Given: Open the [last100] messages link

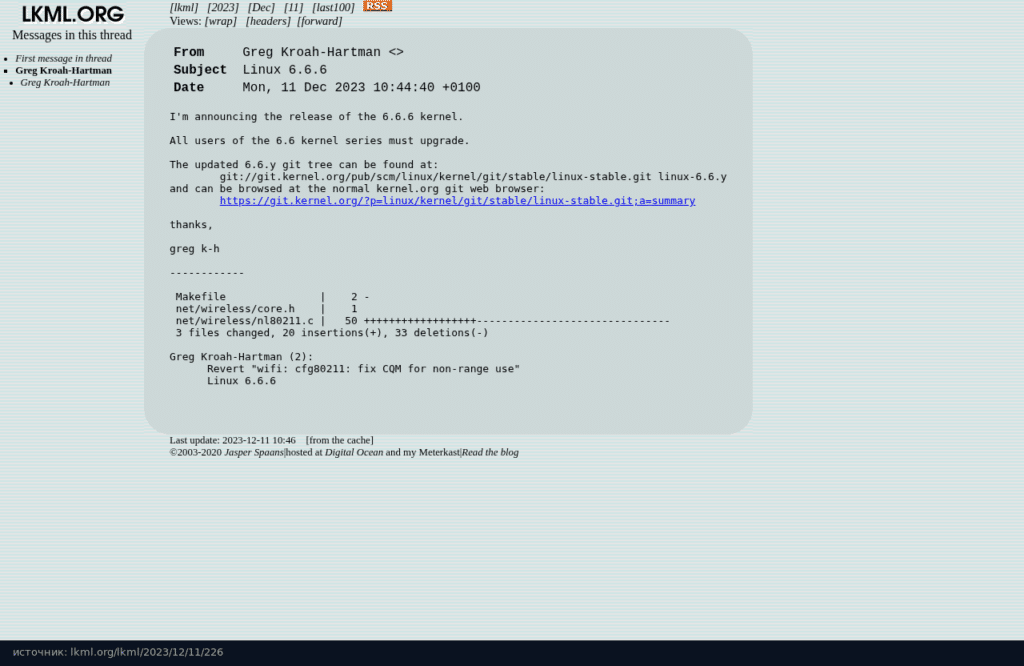Looking at the screenshot, I should point(333,8).
